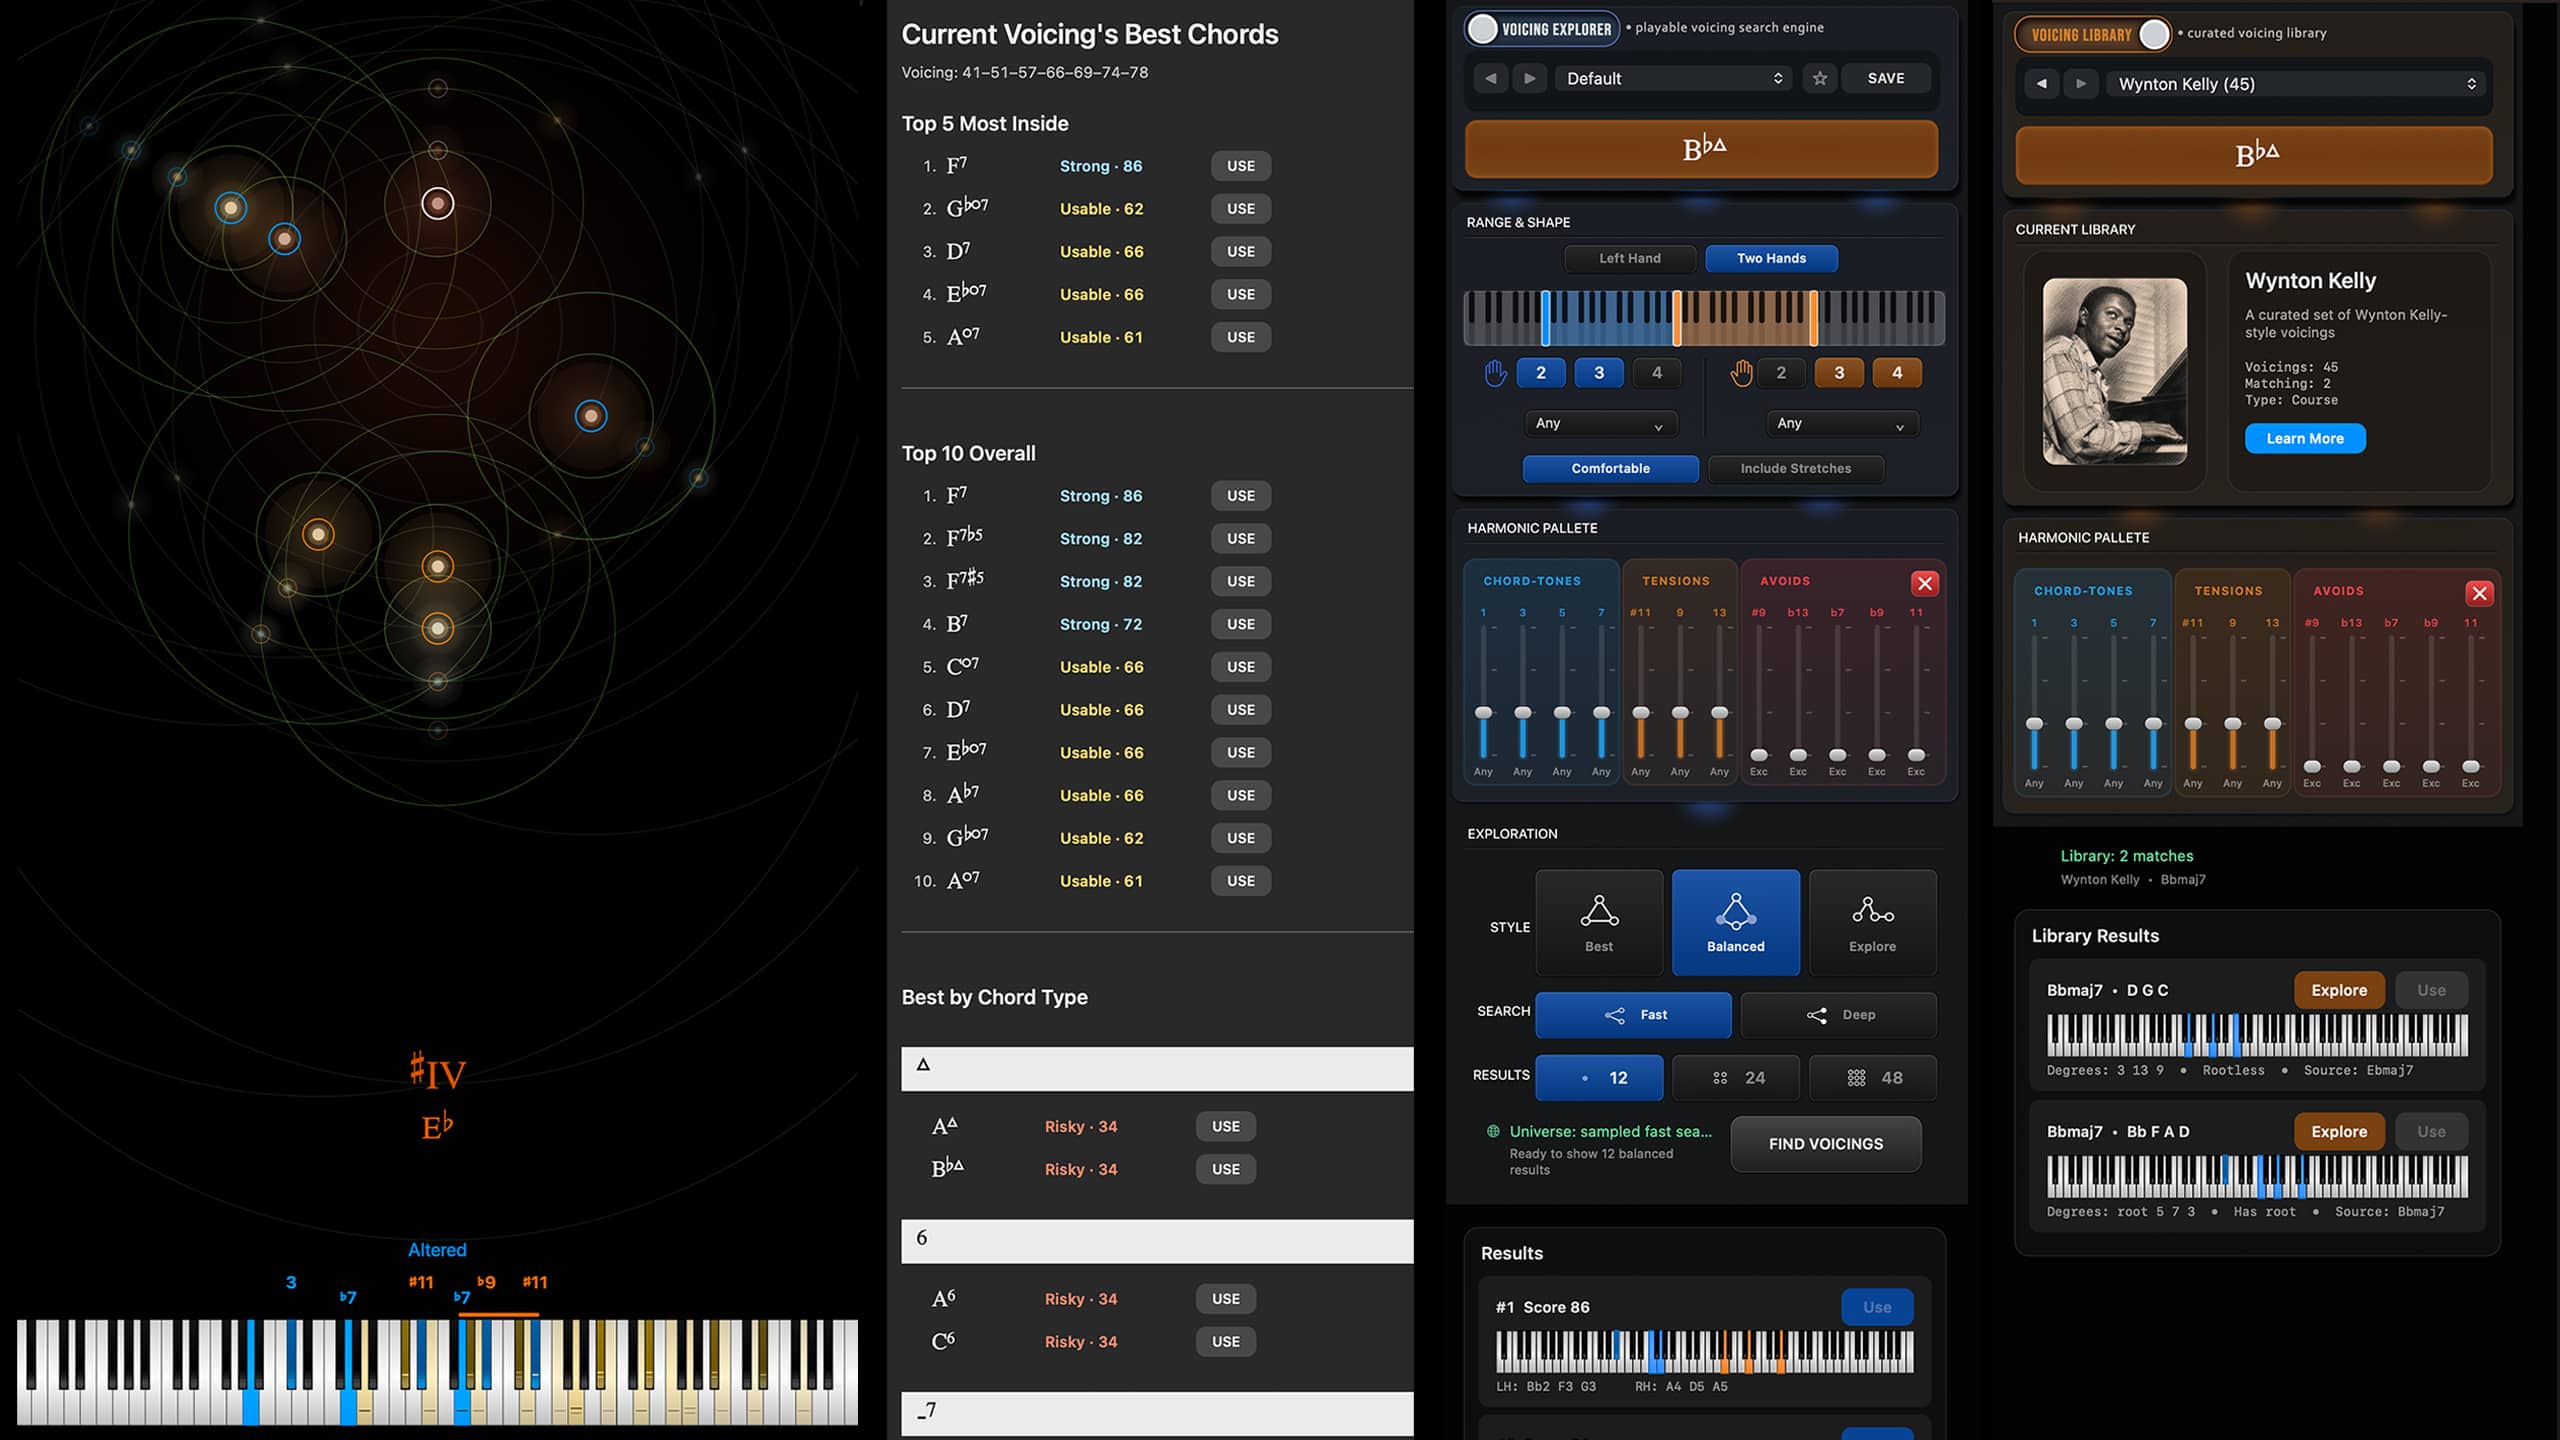Click next library arrow in Voicing Library
This screenshot has width=2560, height=1440.
click(2081, 84)
